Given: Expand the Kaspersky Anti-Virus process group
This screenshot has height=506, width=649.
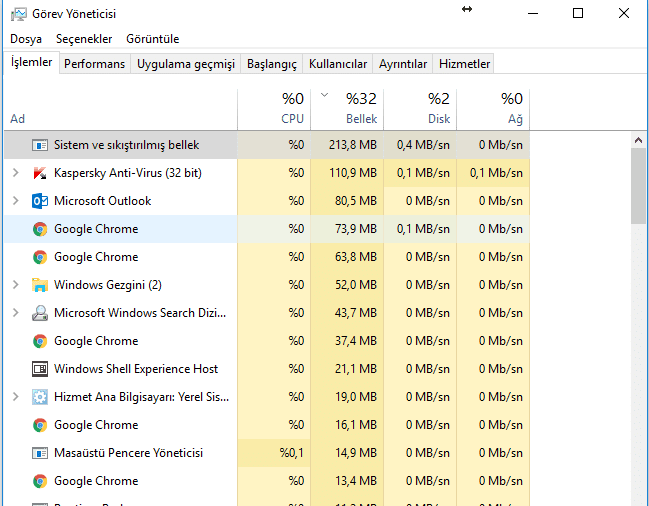Looking at the screenshot, I should point(16,173).
